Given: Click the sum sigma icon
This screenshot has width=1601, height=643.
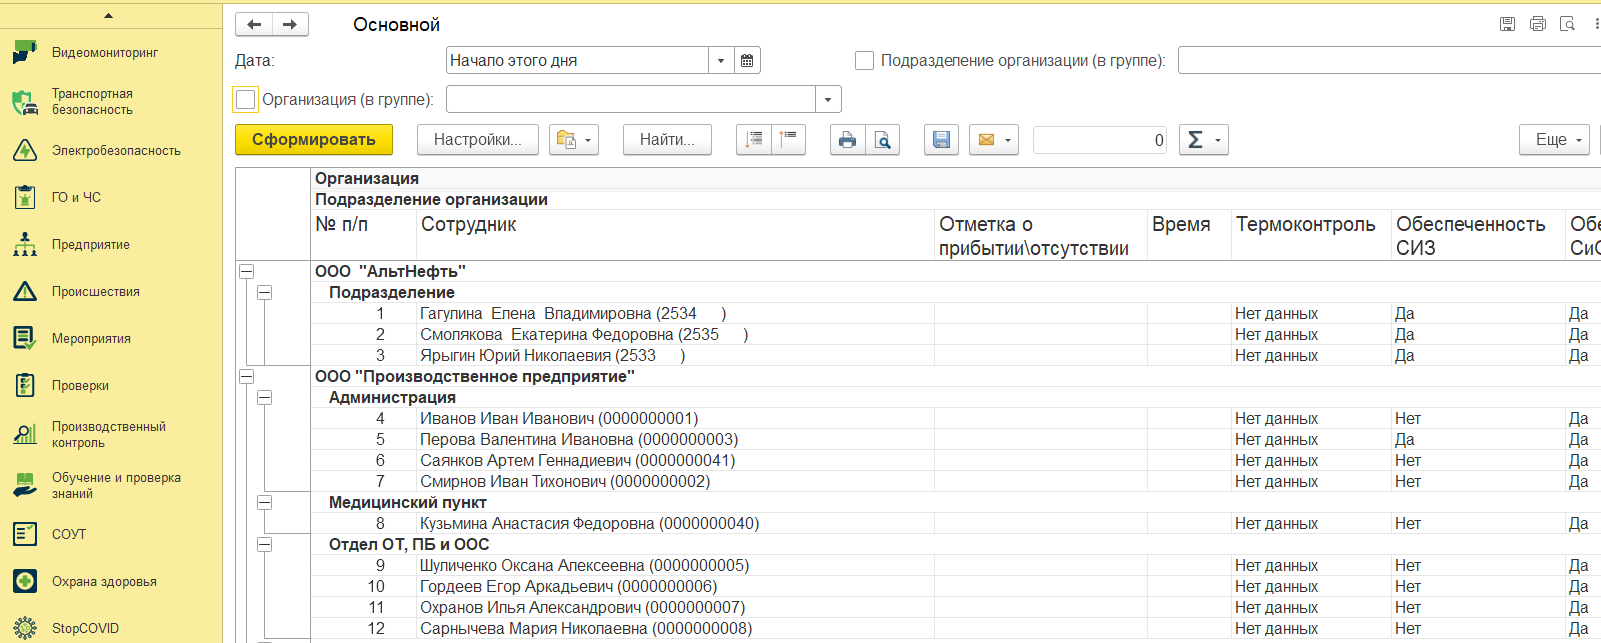Looking at the screenshot, I should (1195, 140).
